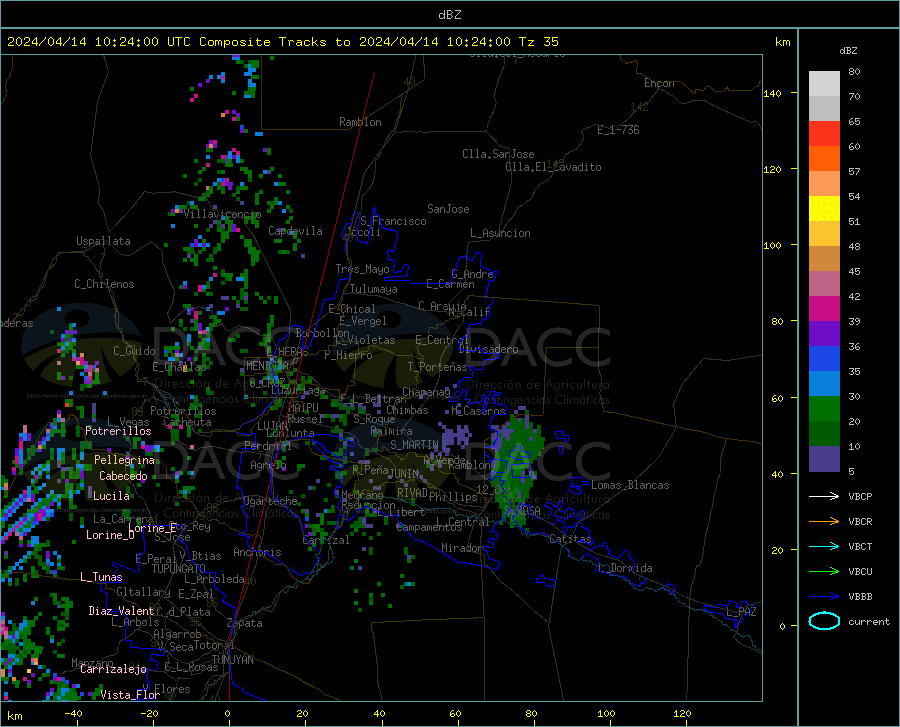Click the Uspallata place label
900x727 pixels.
pos(103,241)
